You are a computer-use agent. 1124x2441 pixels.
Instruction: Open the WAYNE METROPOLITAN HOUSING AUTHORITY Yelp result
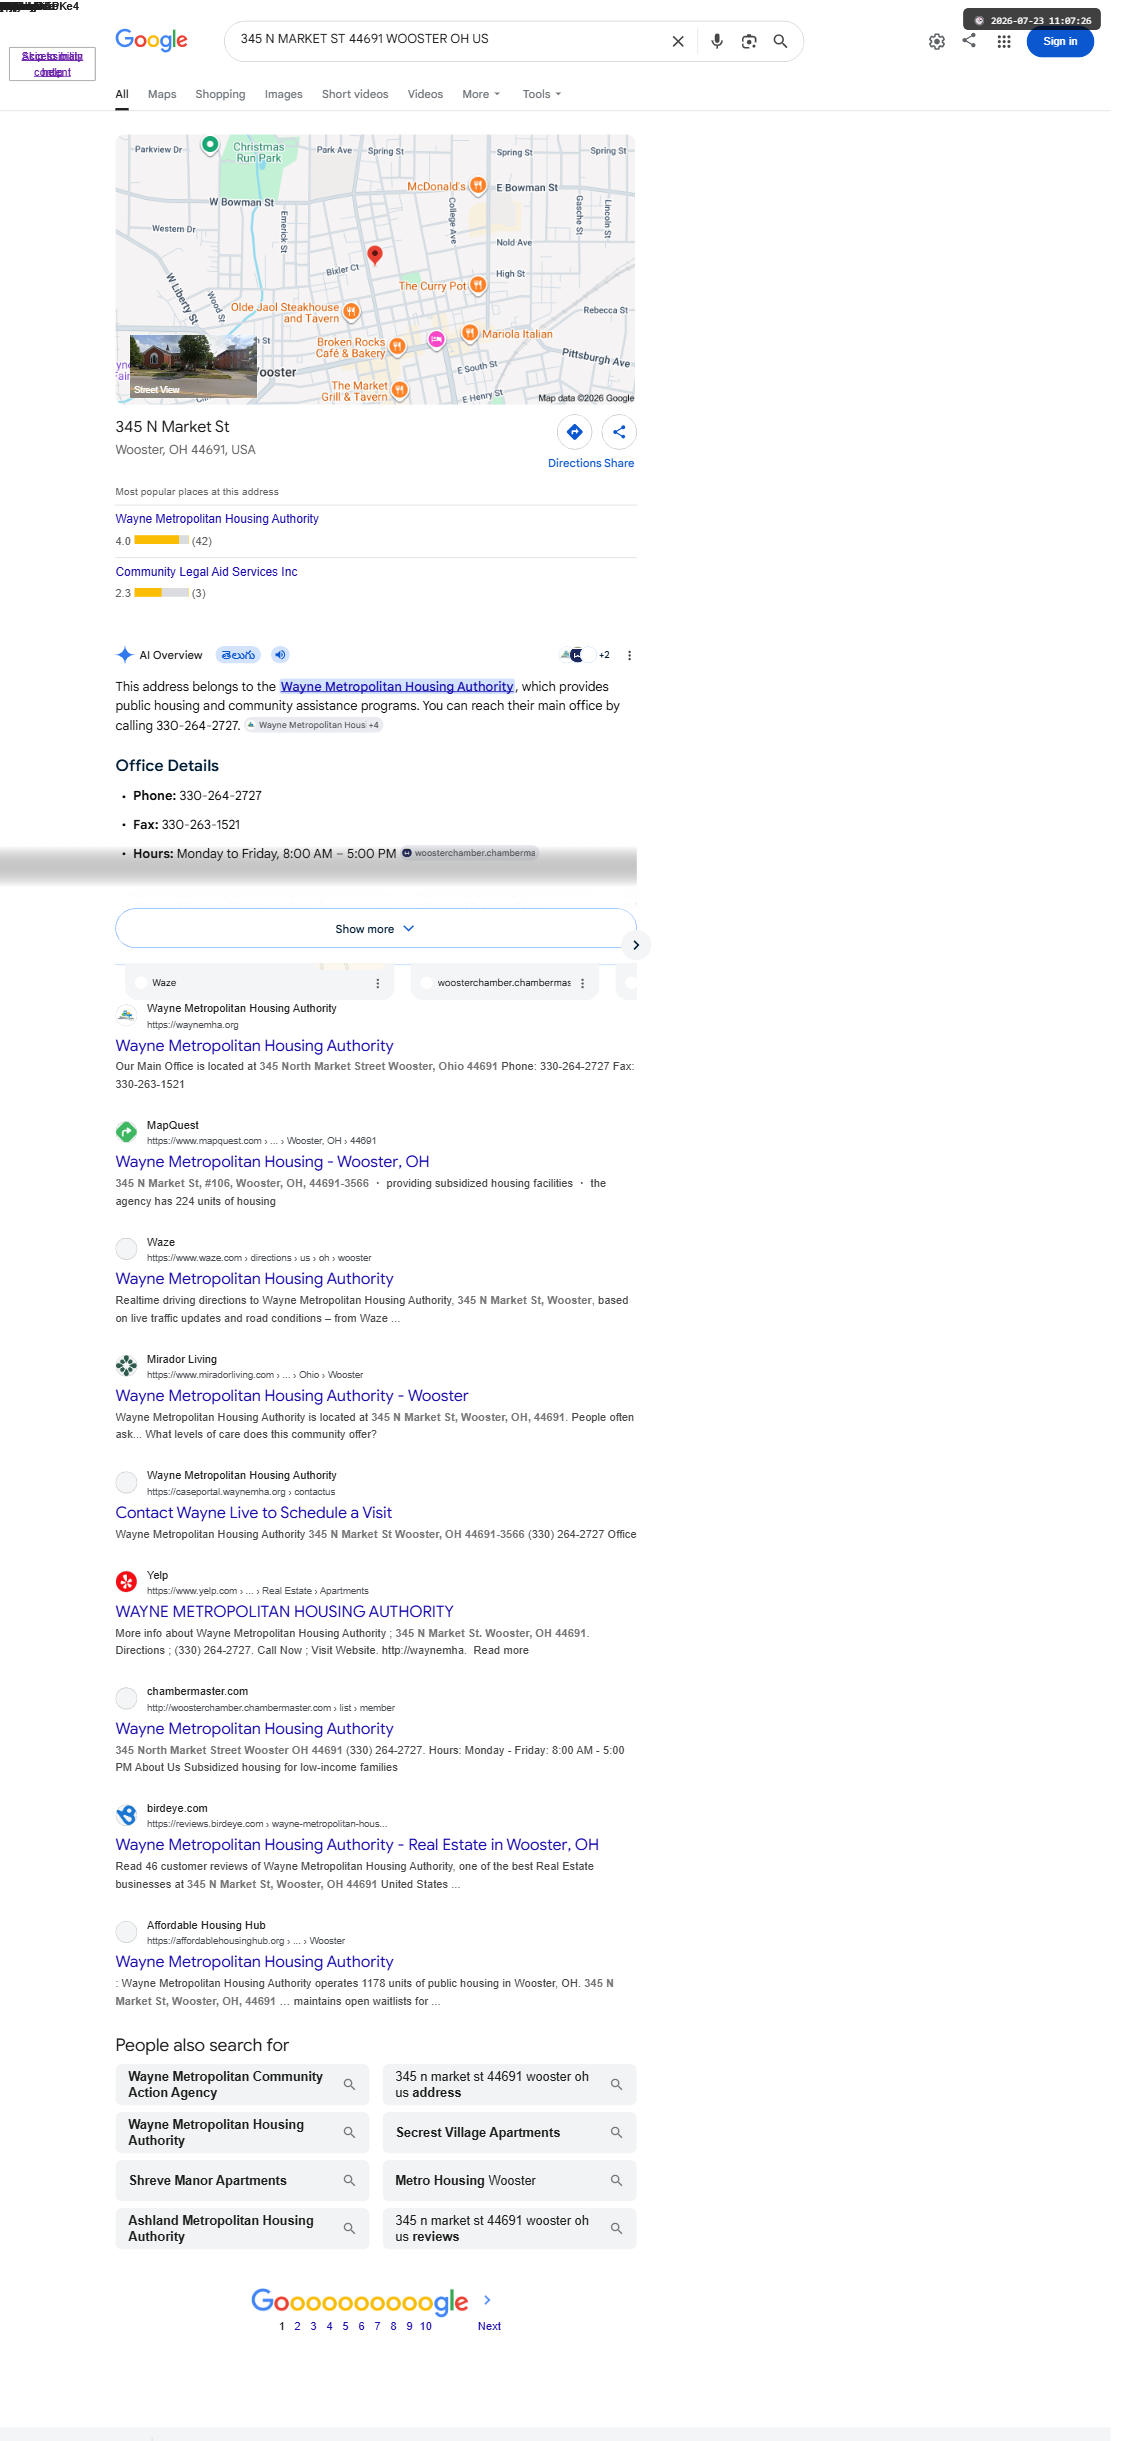284,1611
